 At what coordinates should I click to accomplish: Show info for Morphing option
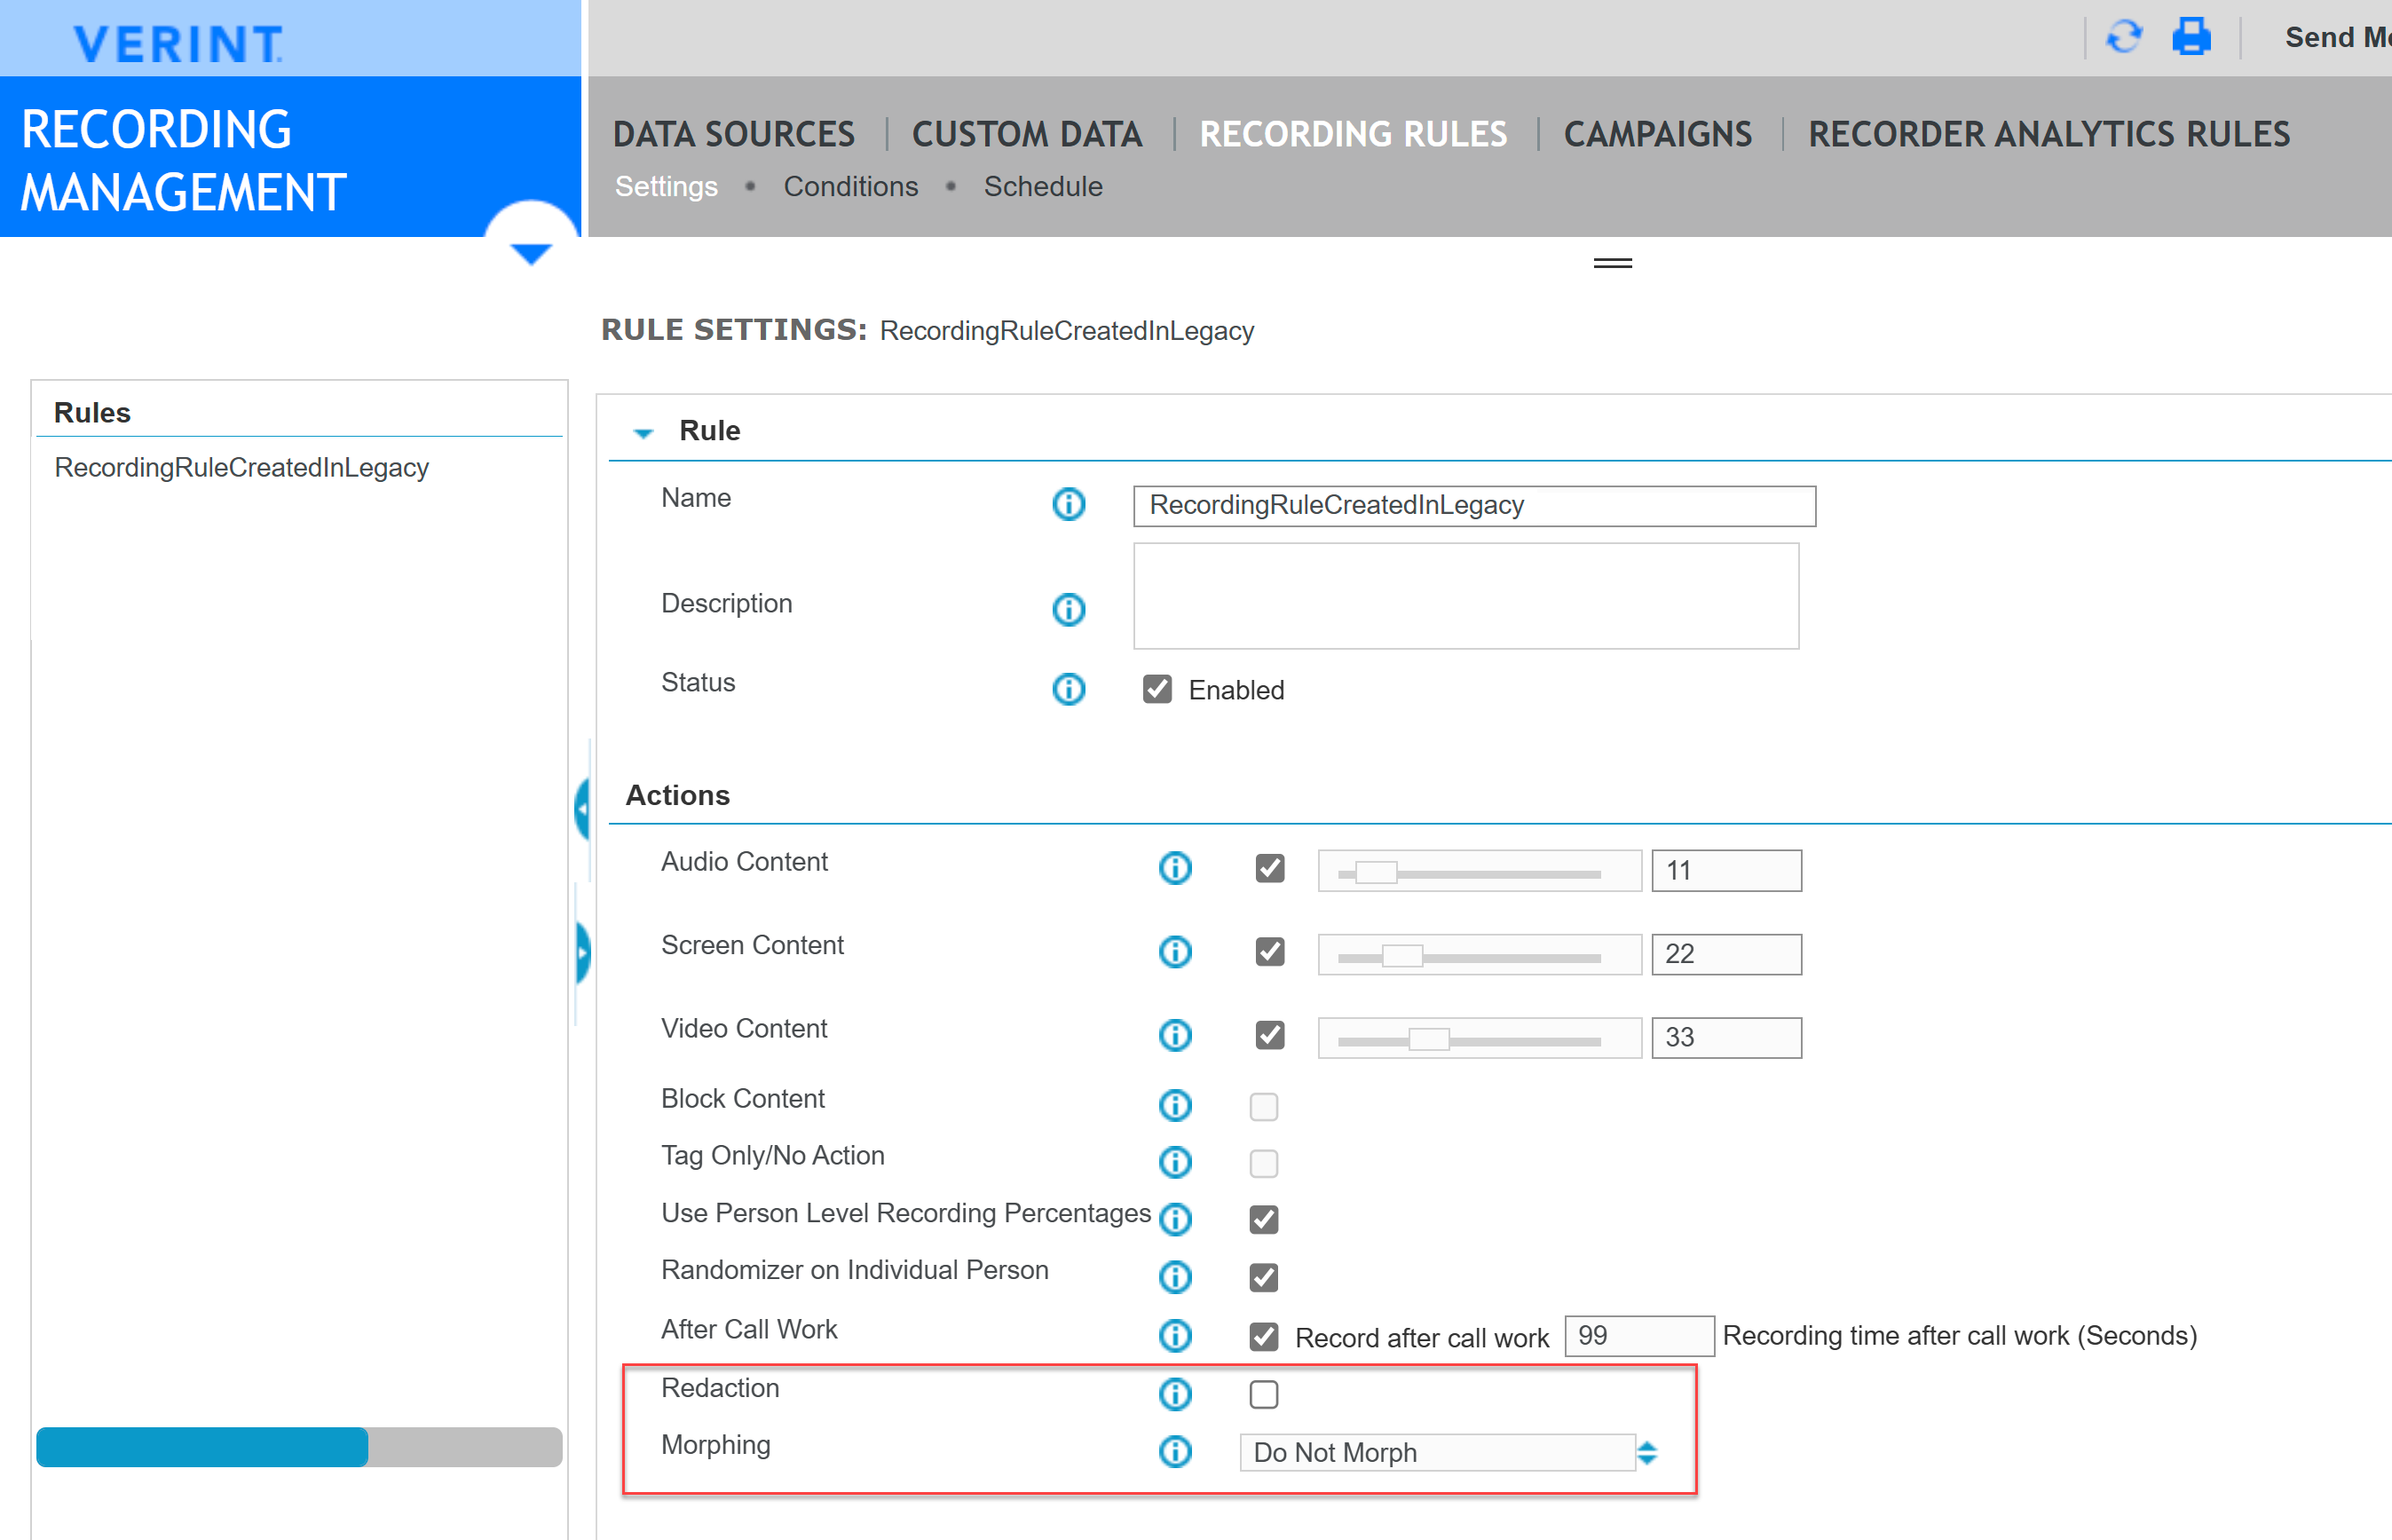coord(1174,1451)
